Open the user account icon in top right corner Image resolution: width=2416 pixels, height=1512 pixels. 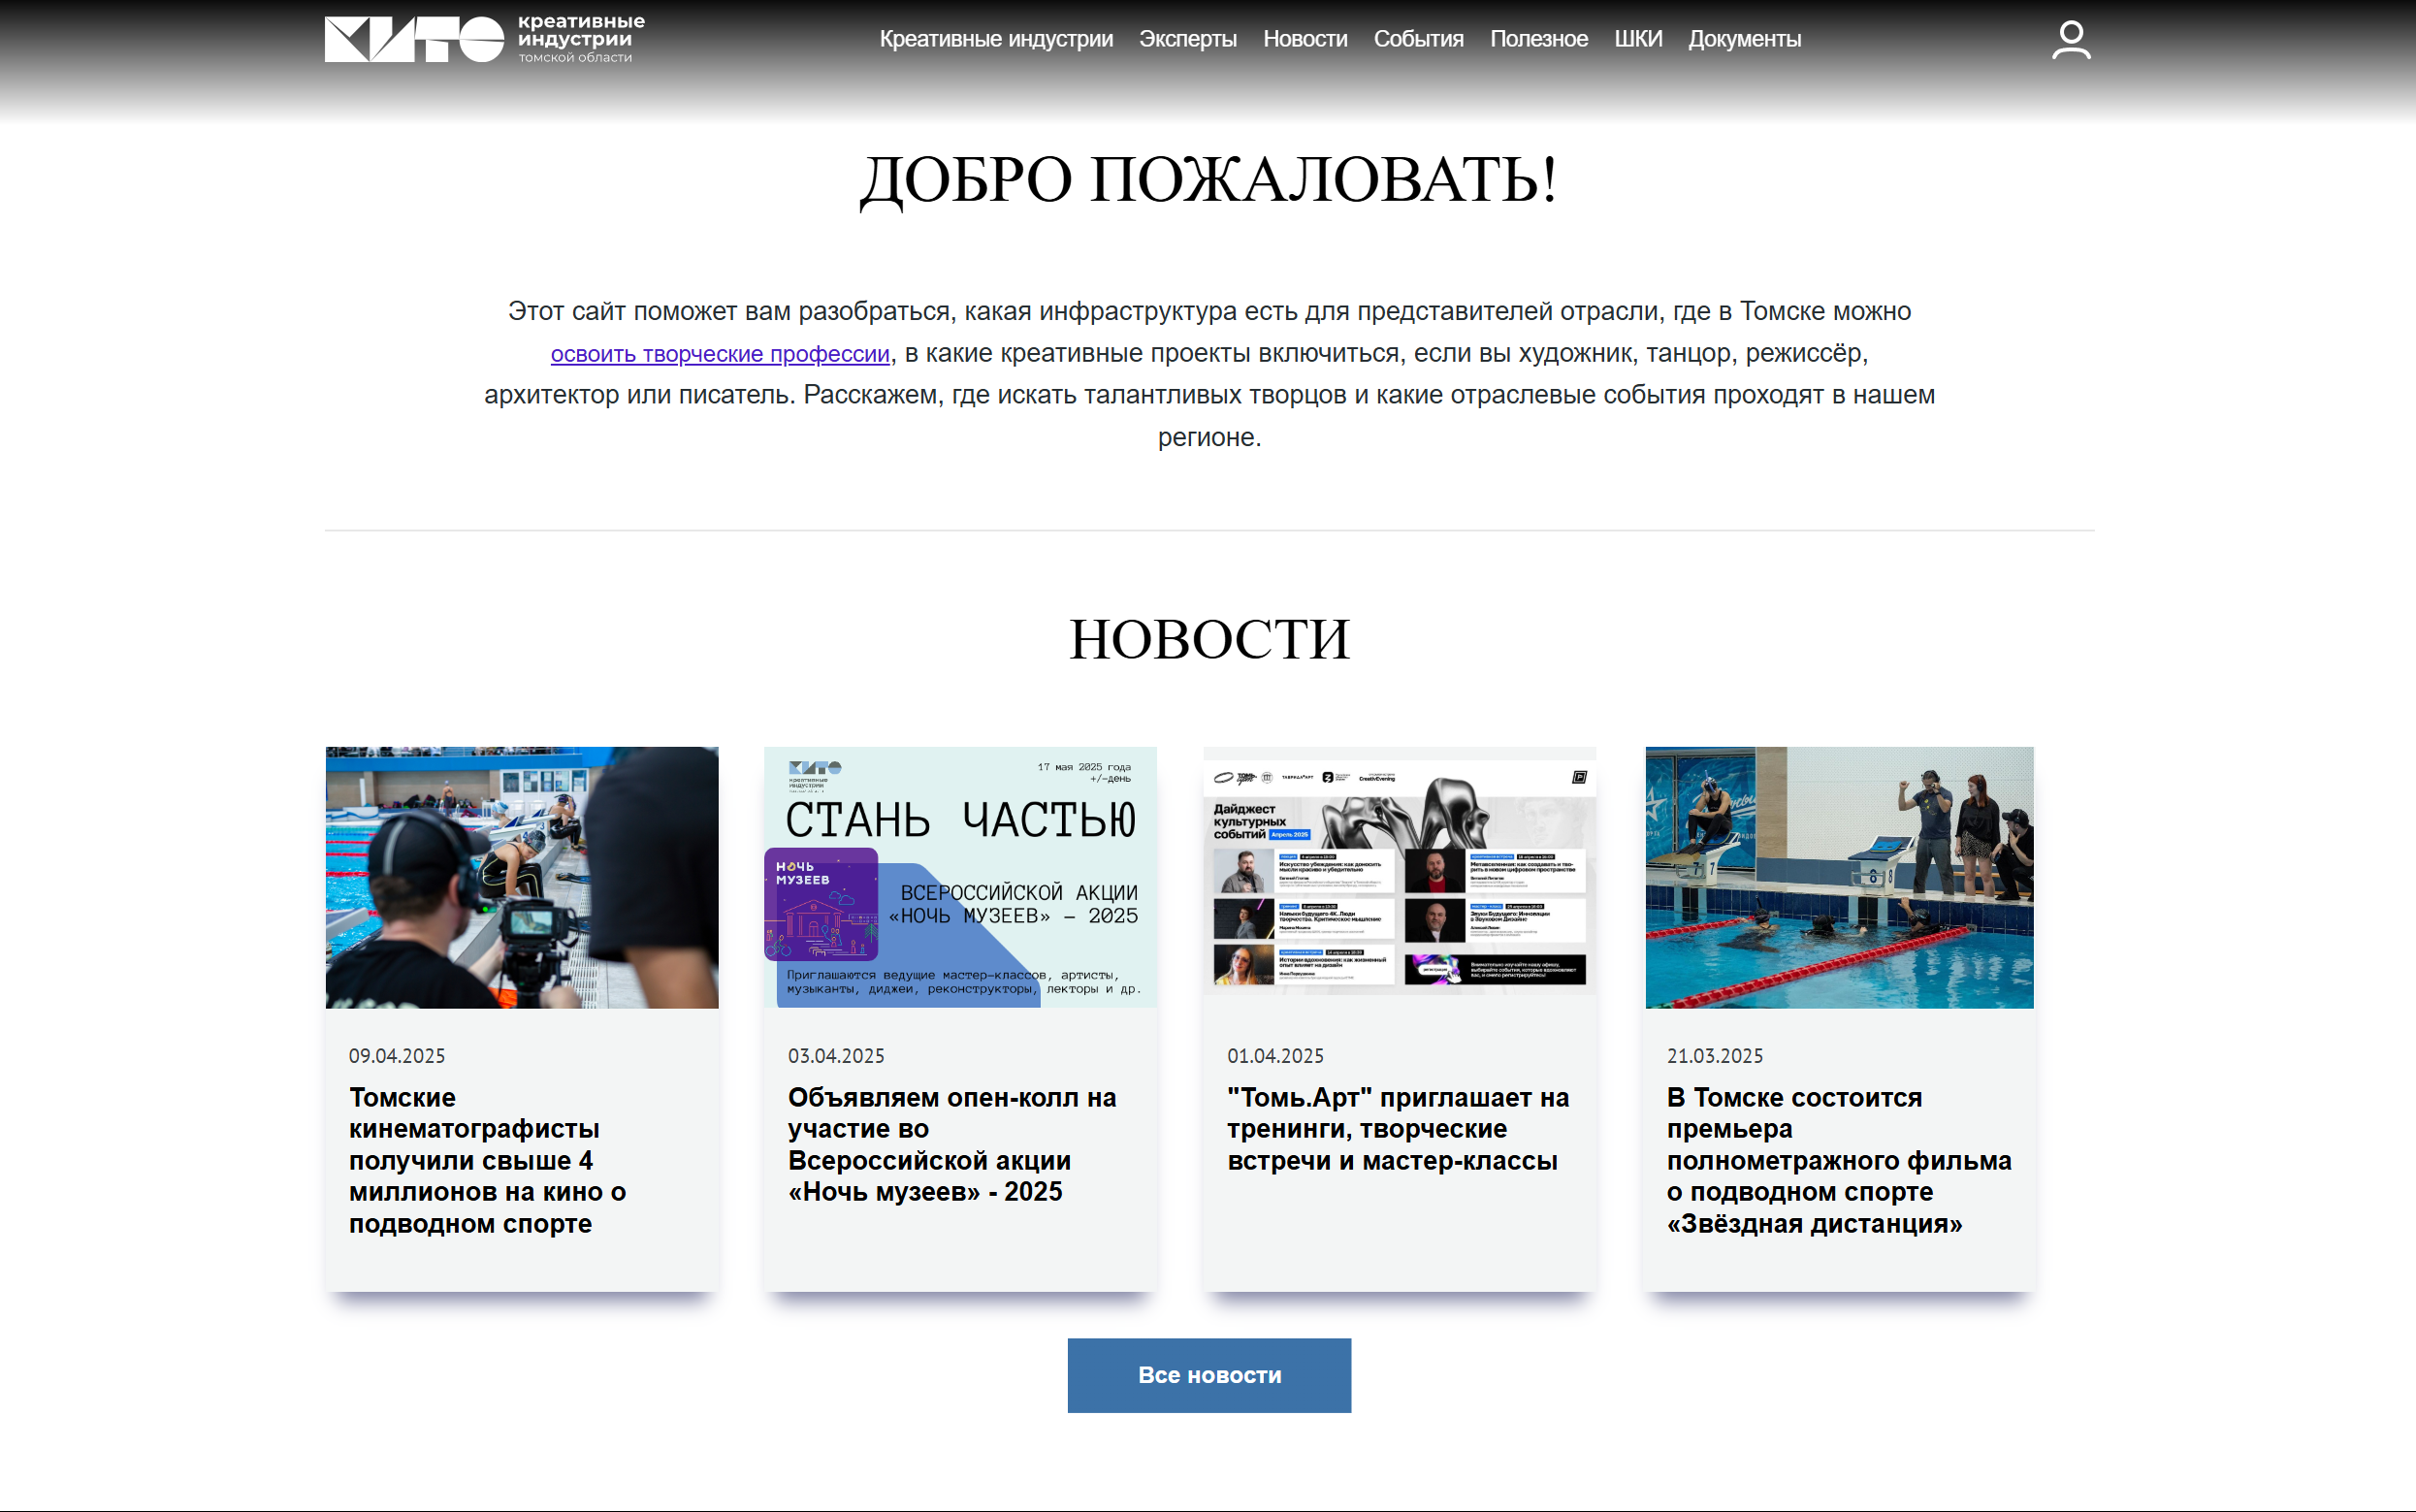2071,39
